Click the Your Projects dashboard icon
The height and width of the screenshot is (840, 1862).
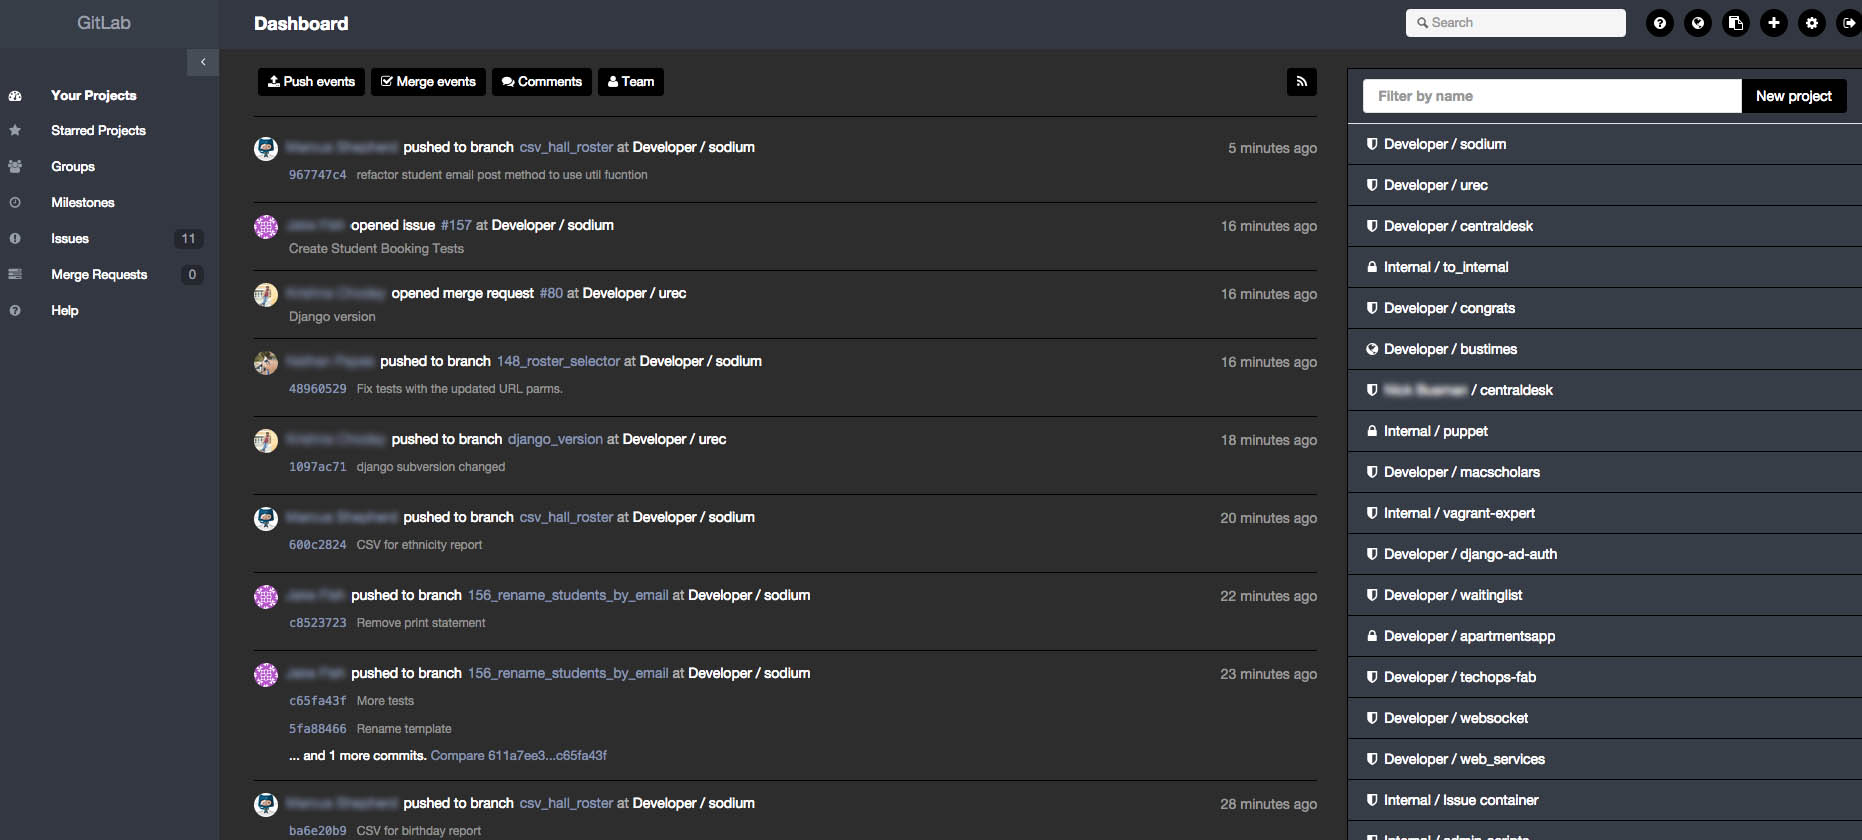click(x=15, y=96)
